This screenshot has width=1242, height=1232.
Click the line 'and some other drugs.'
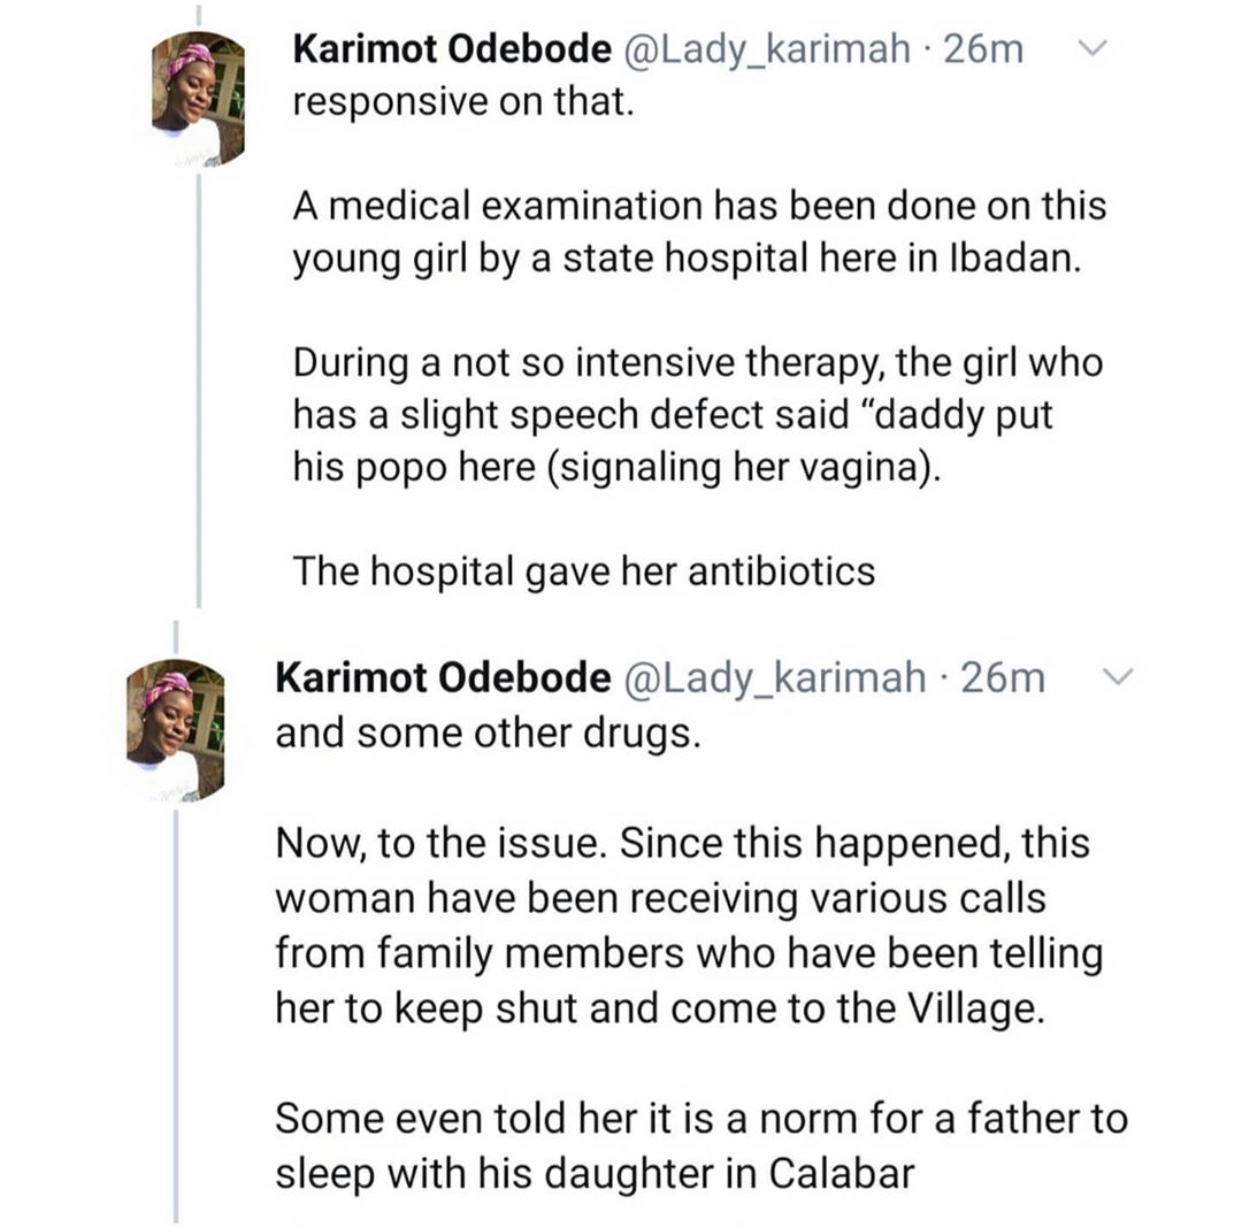(488, 733)
